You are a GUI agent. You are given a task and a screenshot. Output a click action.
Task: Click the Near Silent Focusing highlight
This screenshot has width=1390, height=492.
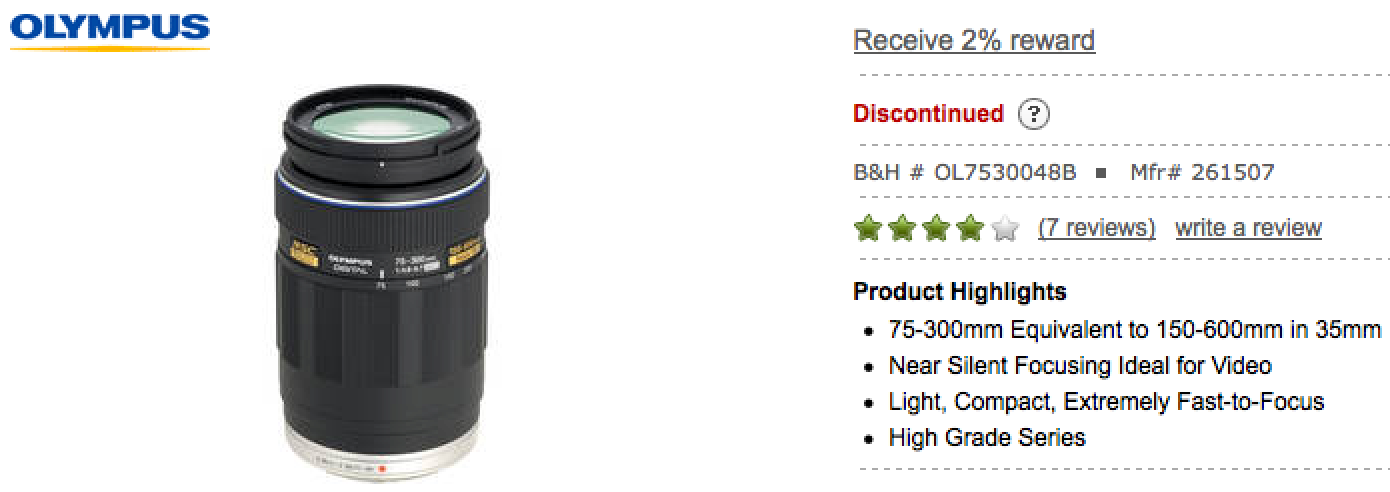tap(1080, 366)
